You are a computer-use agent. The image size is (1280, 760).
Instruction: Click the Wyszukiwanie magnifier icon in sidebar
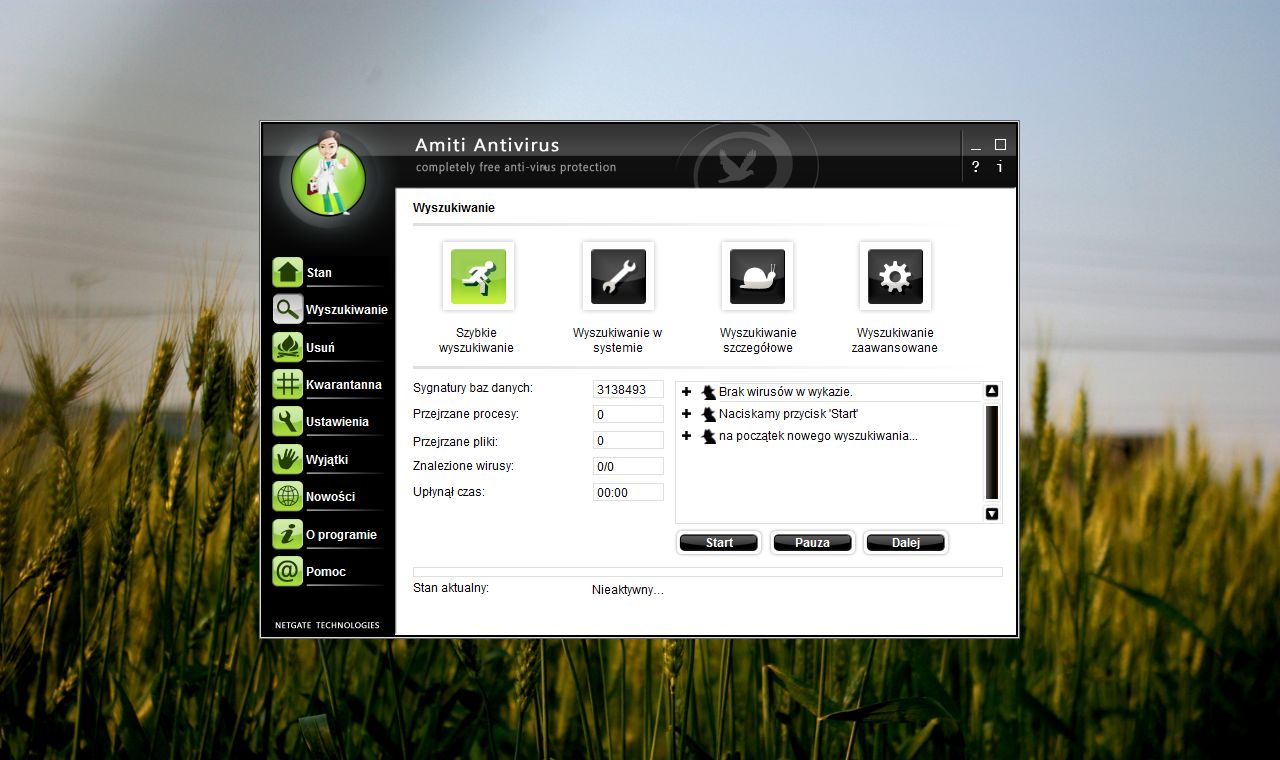tap(288, 309)
